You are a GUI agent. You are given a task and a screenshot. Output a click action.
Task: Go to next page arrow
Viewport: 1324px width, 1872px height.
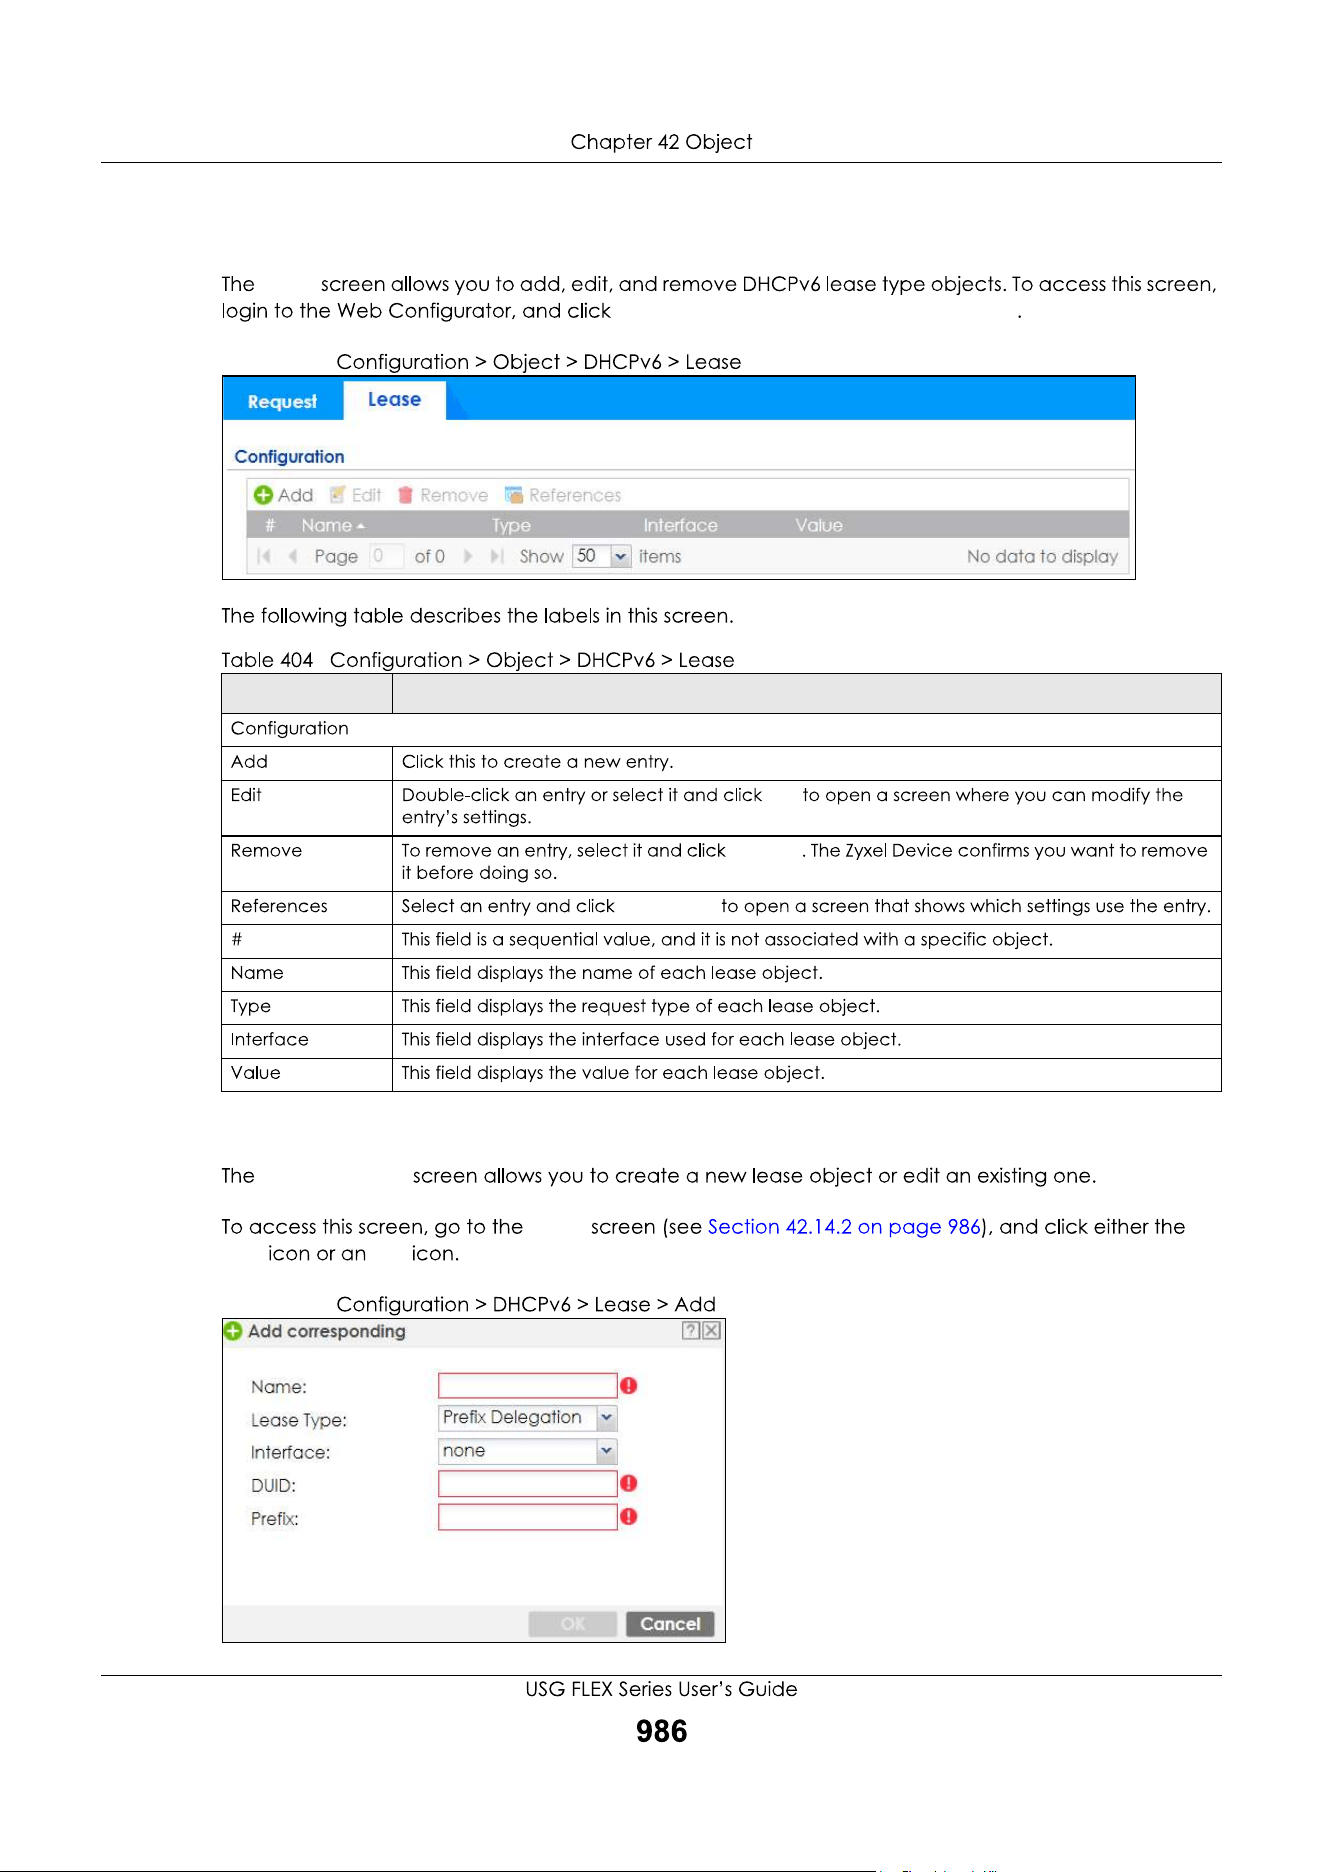[468, 556]
